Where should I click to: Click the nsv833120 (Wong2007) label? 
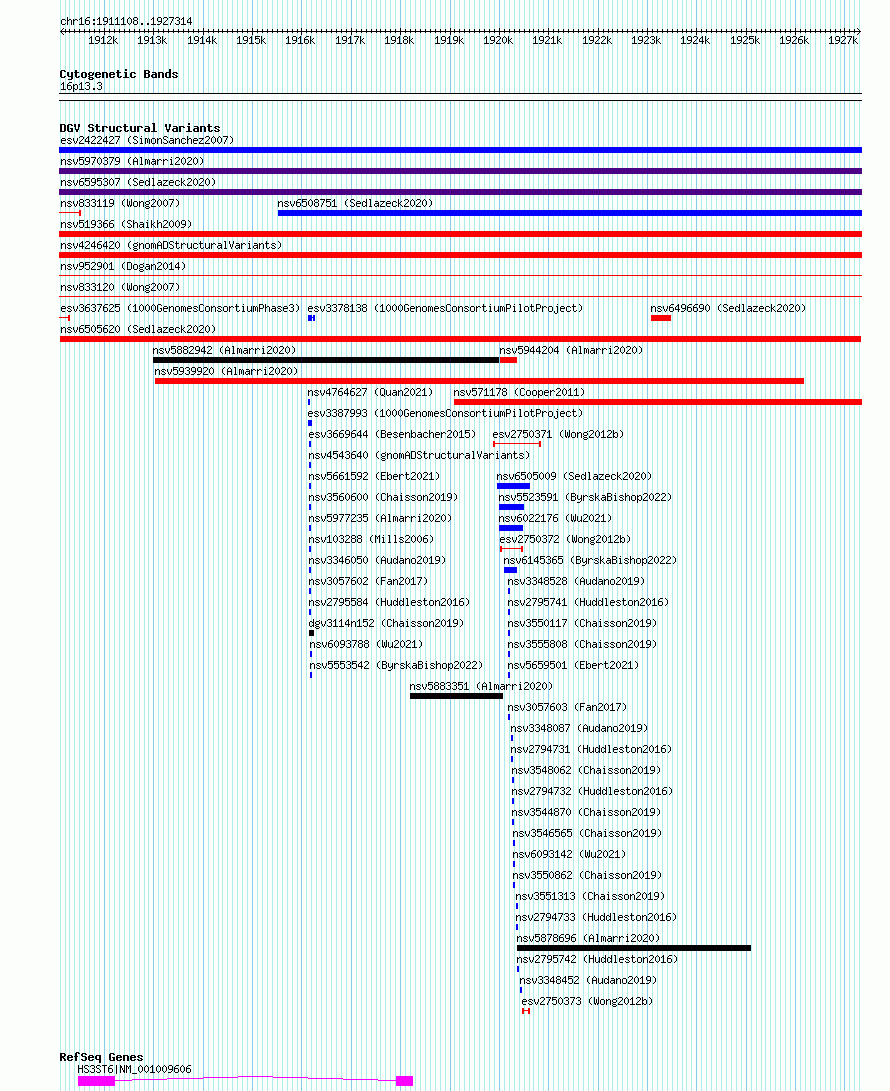click(120, 287)
